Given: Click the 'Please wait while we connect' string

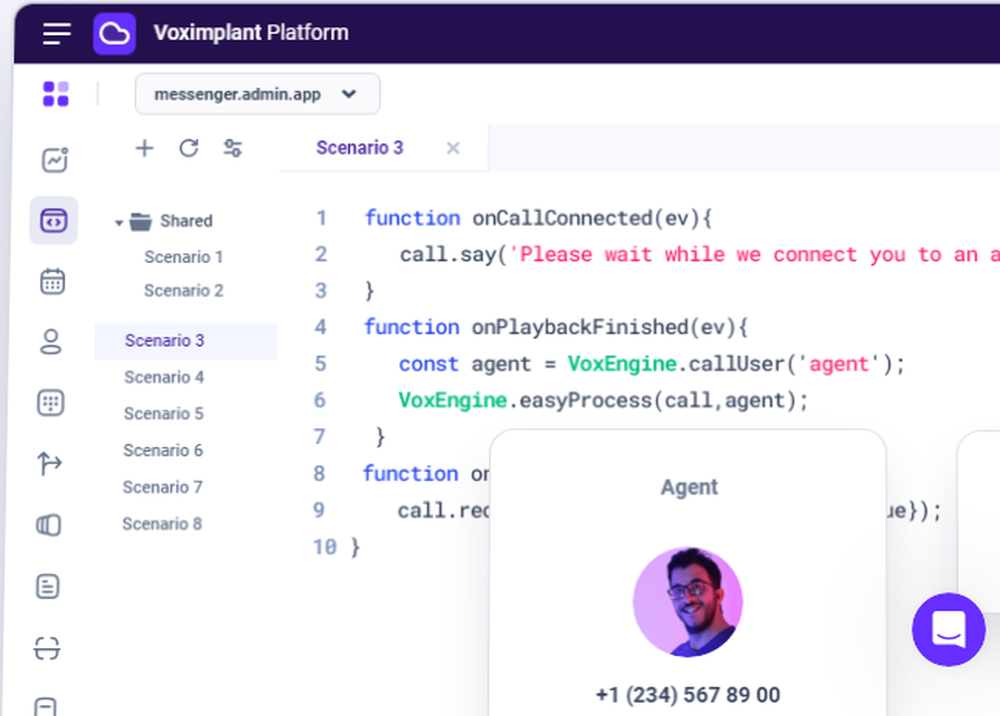Looking at the screenshot, I should (754, 255).
